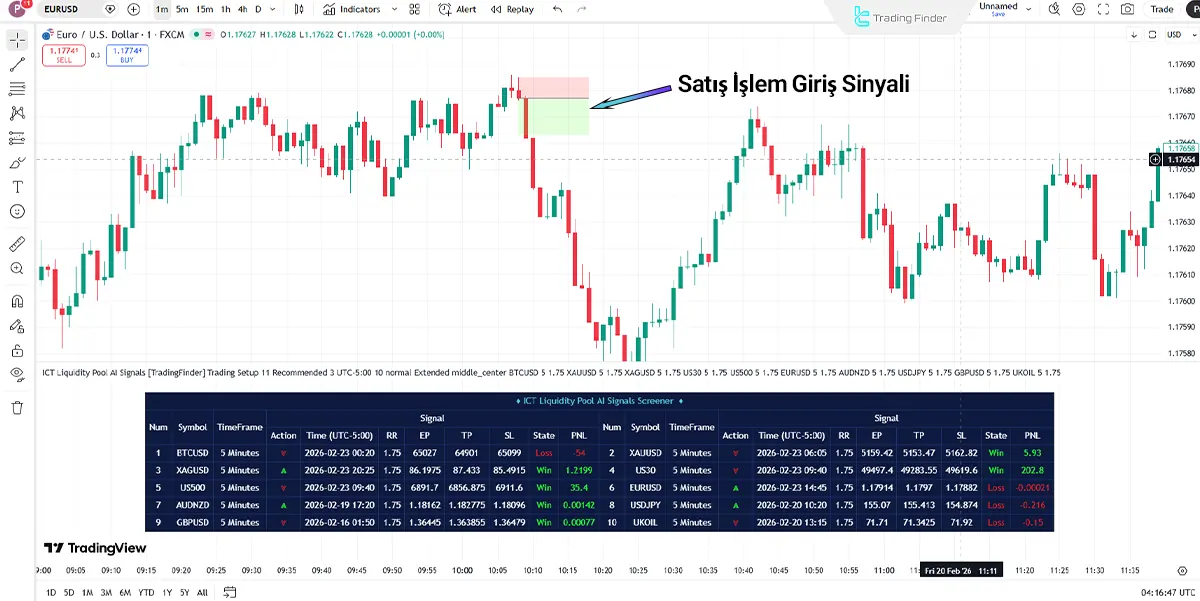Open the forecasting and measurement tools
This screenshot has width=1200, height=601.
pyautogui.click(x=17, y=138)
